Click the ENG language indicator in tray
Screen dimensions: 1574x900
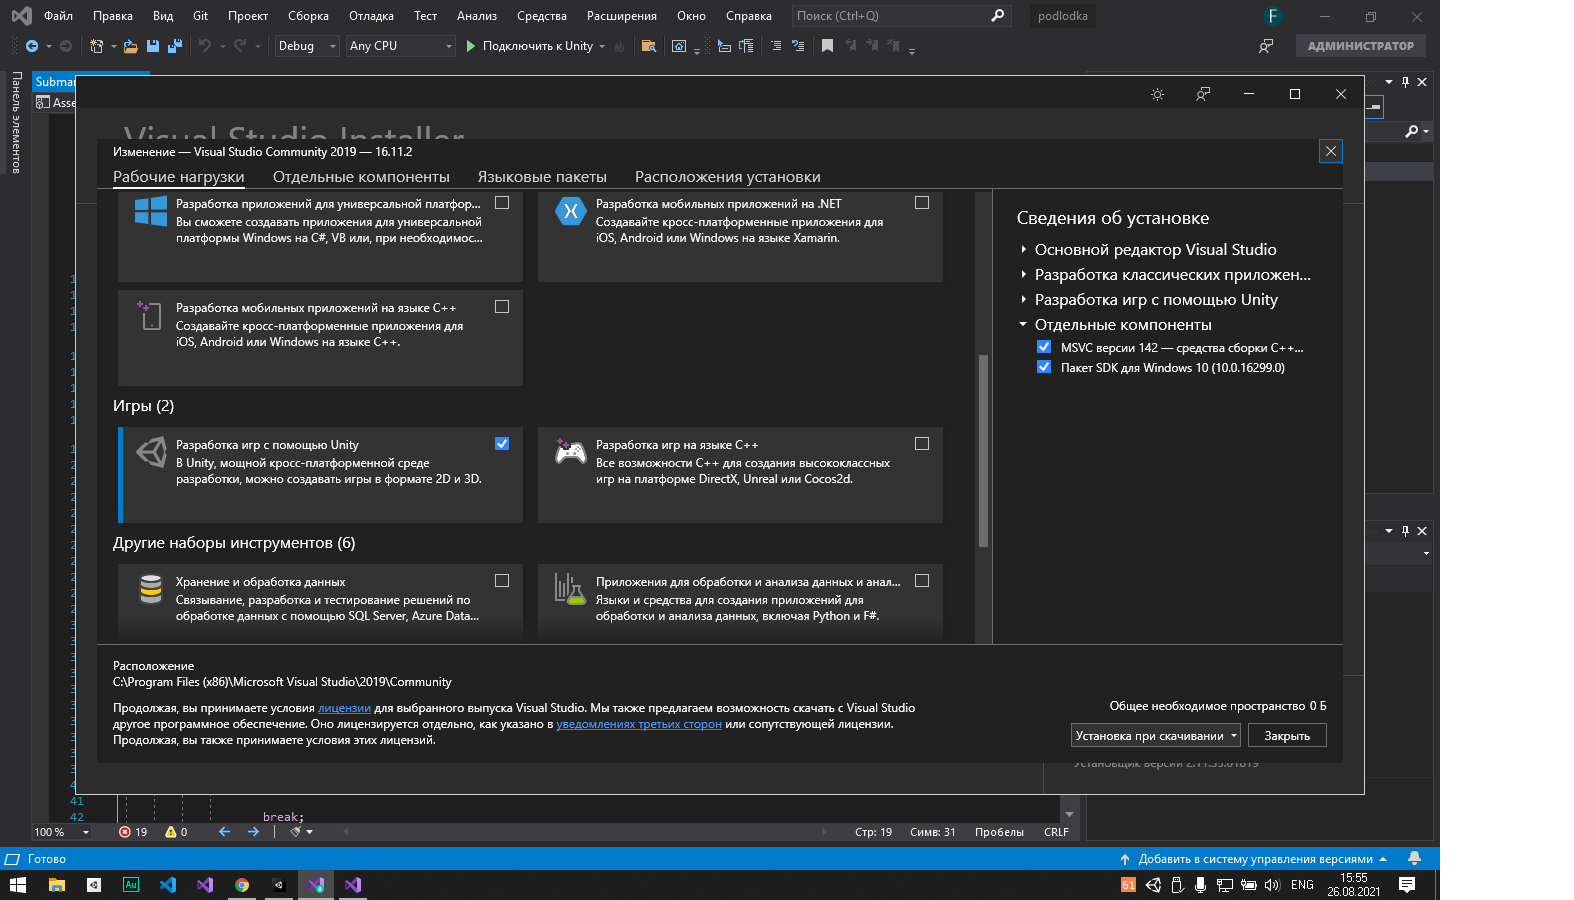tap(1302, 885)
